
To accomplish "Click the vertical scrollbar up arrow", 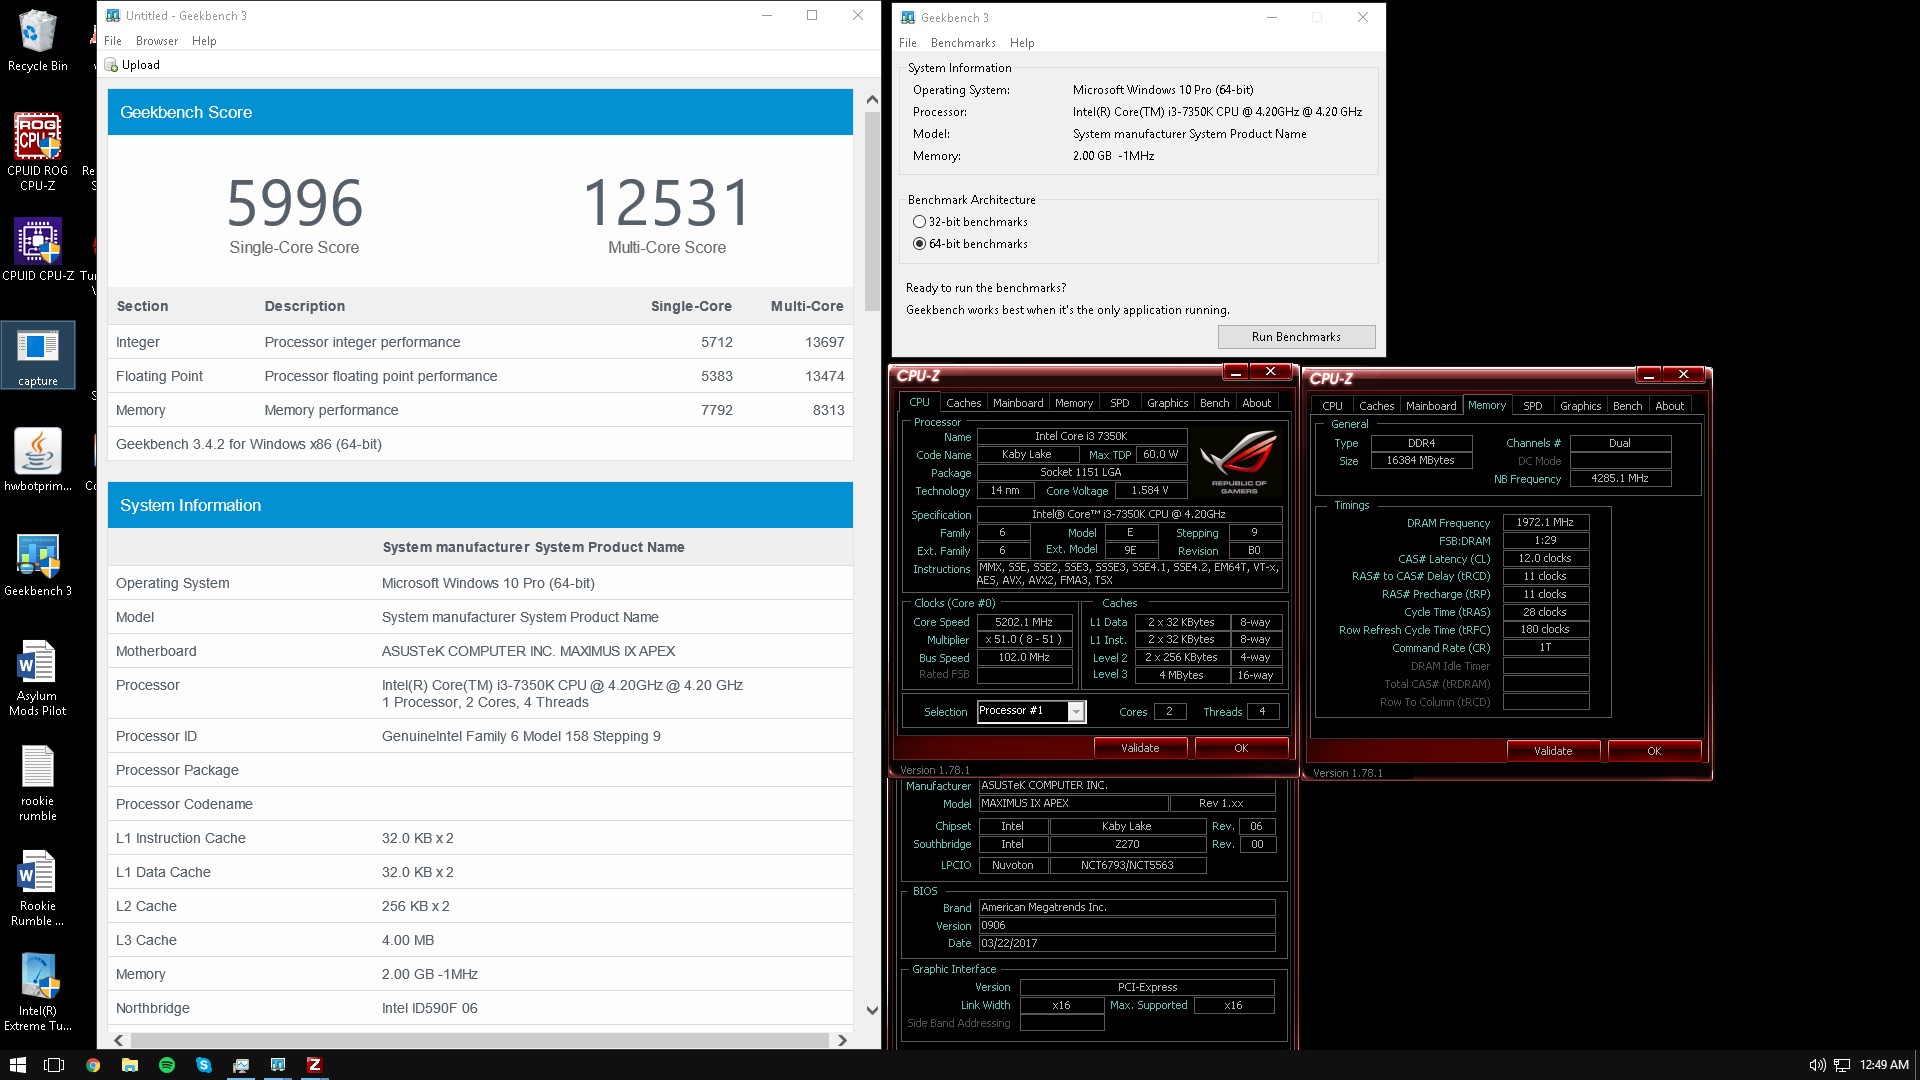I will click(x=871, y=99).
